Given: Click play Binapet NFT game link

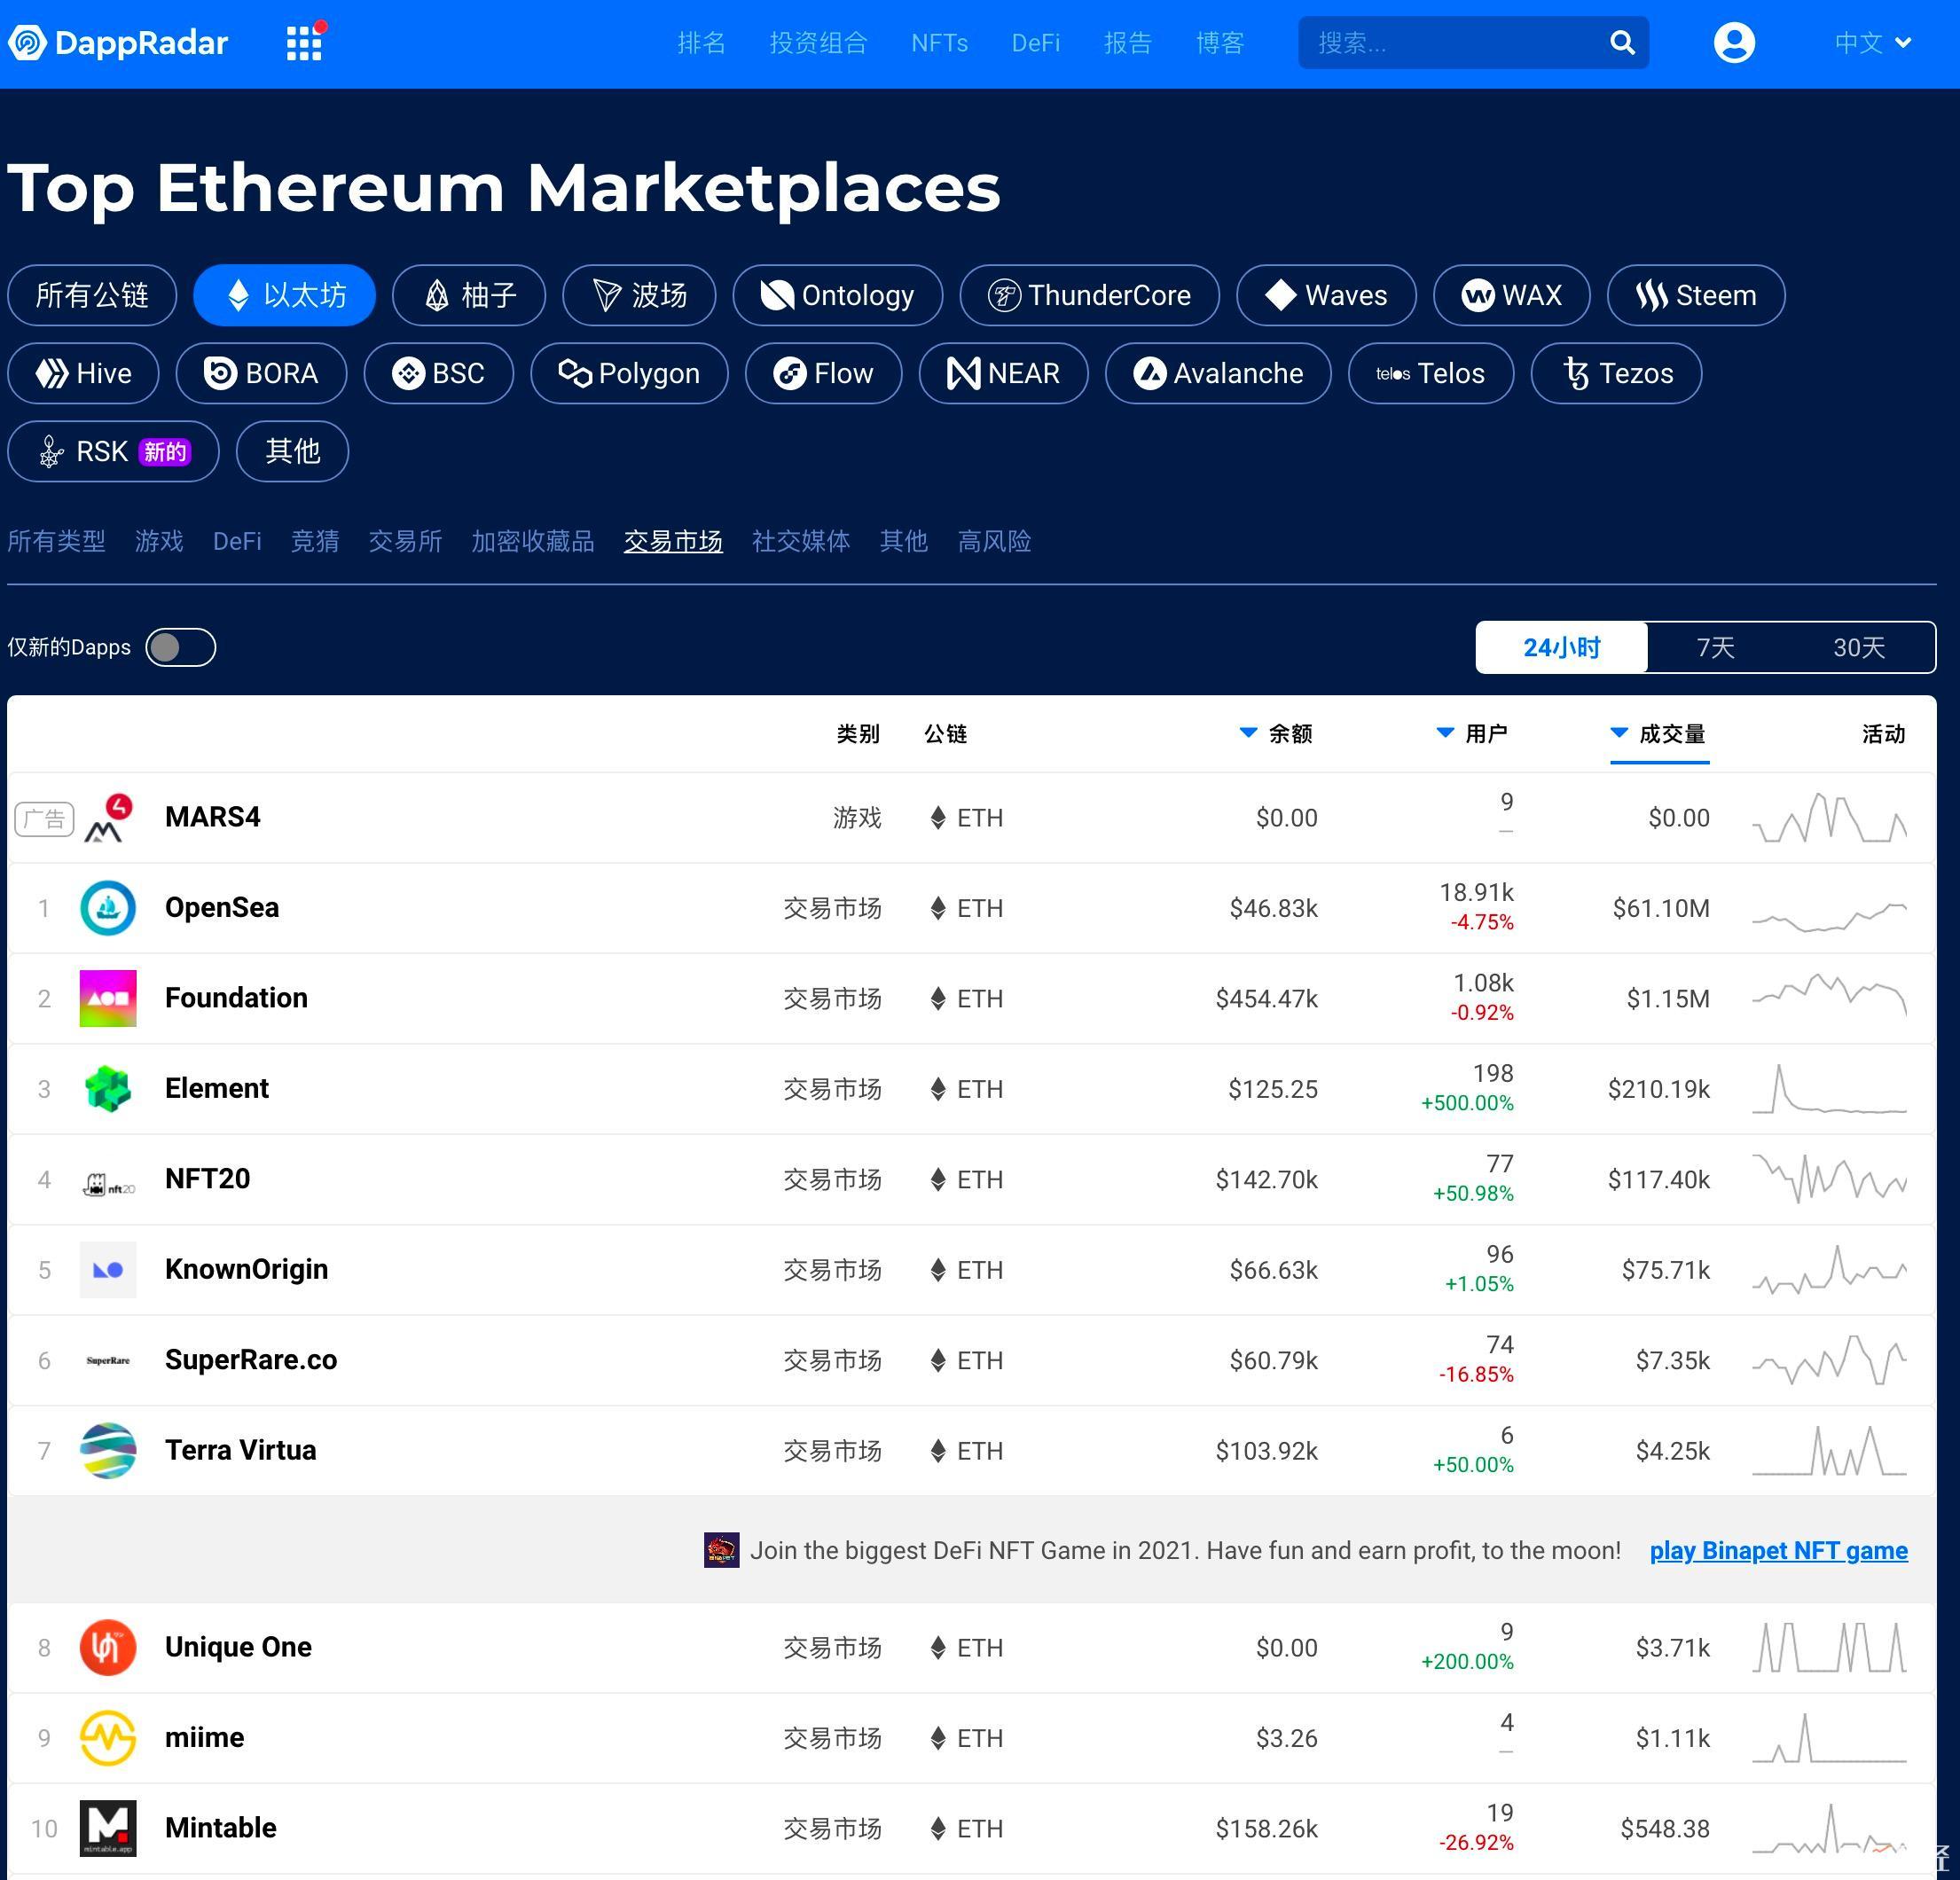Looking at the screenshot, I should click(x=1778, y=1550).
